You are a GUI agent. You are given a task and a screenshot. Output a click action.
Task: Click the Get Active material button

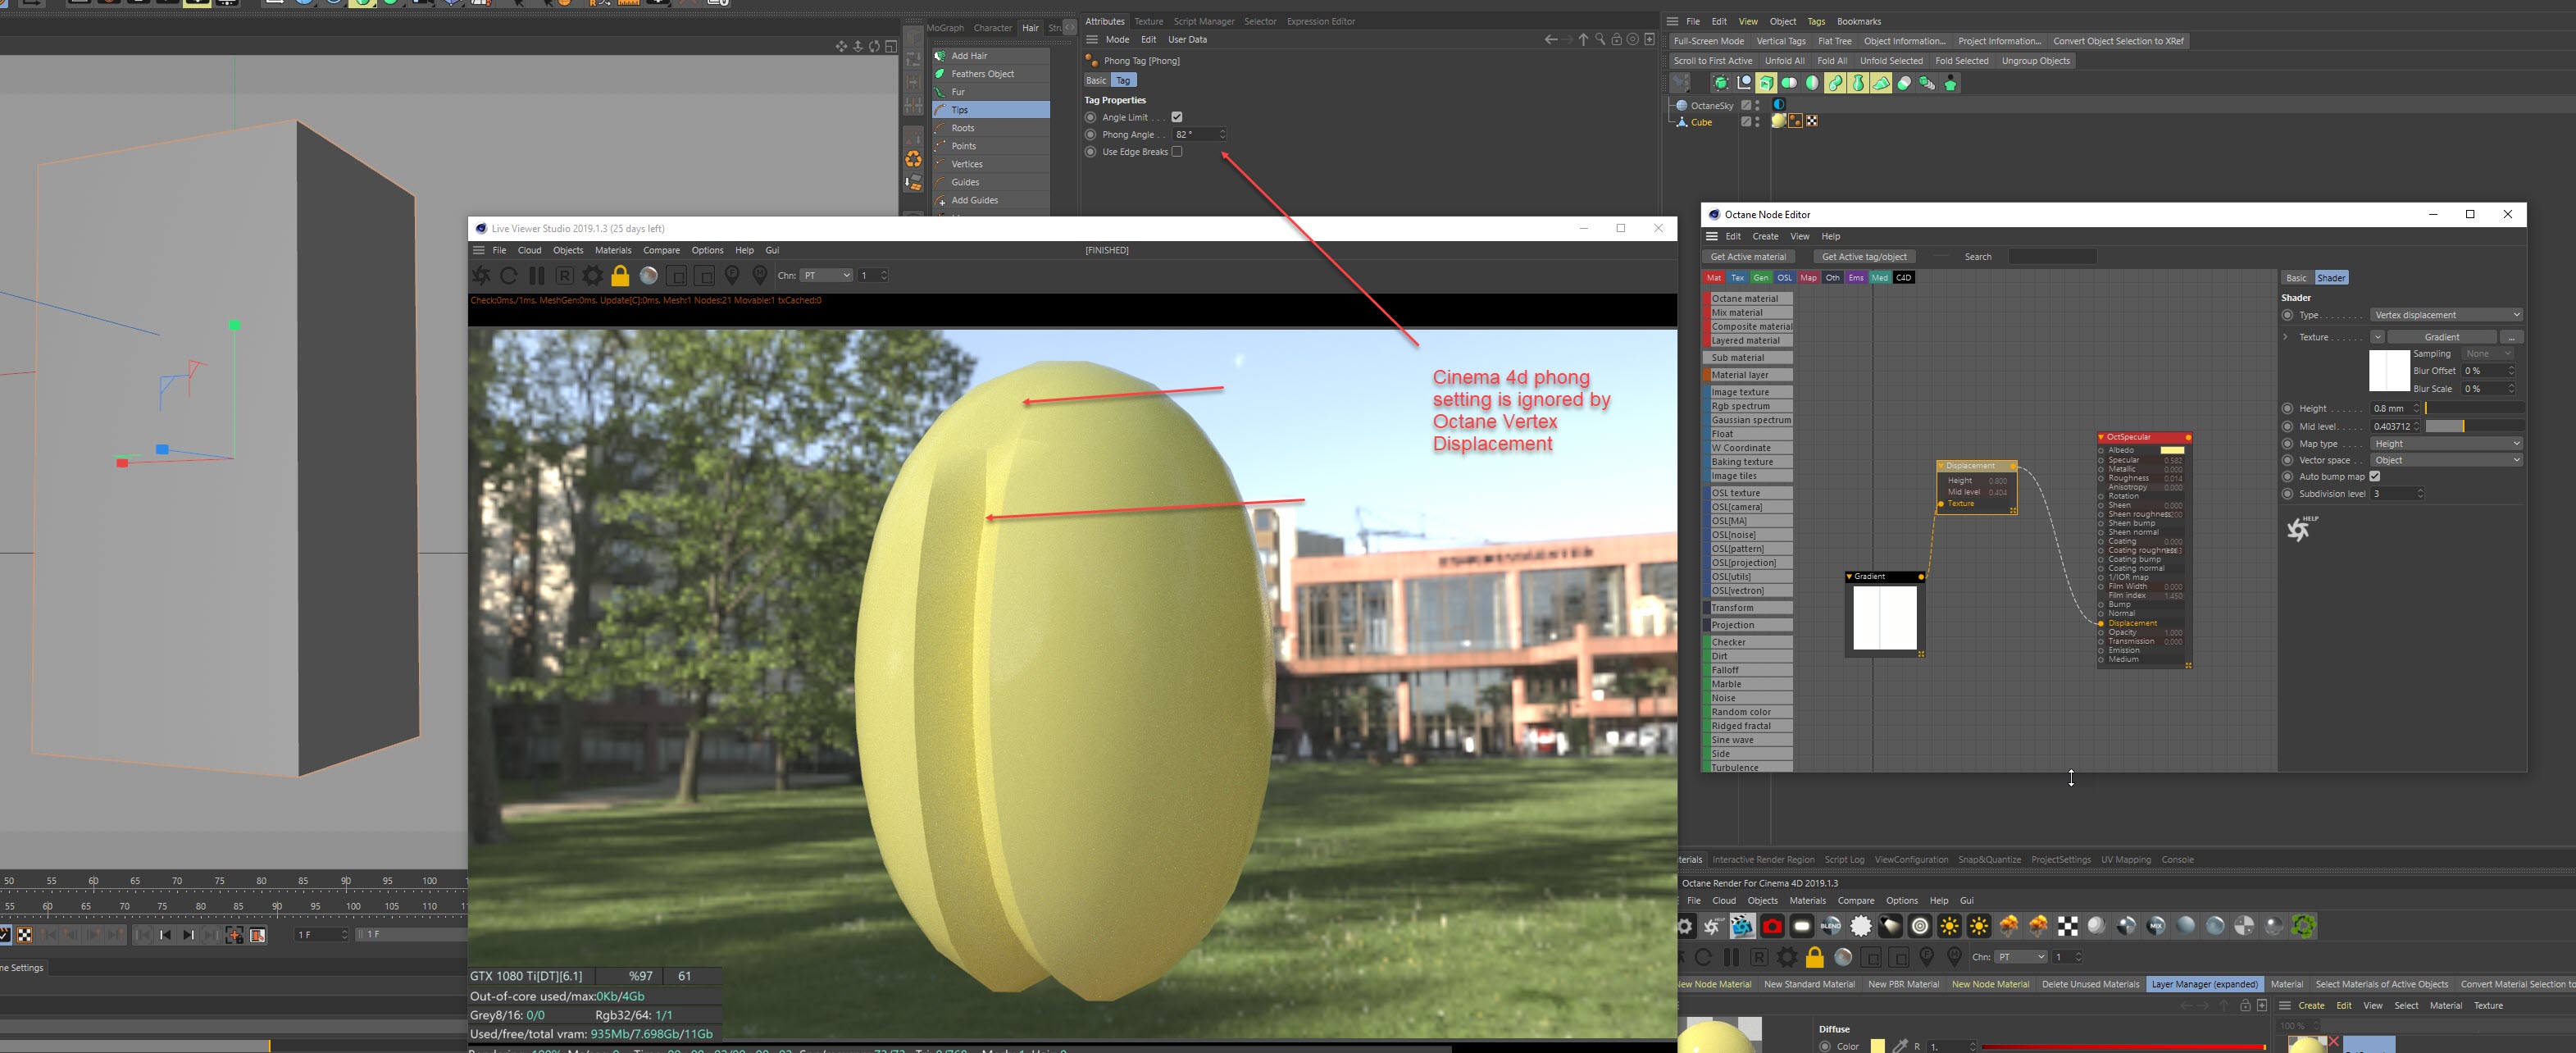point(1748,257)
